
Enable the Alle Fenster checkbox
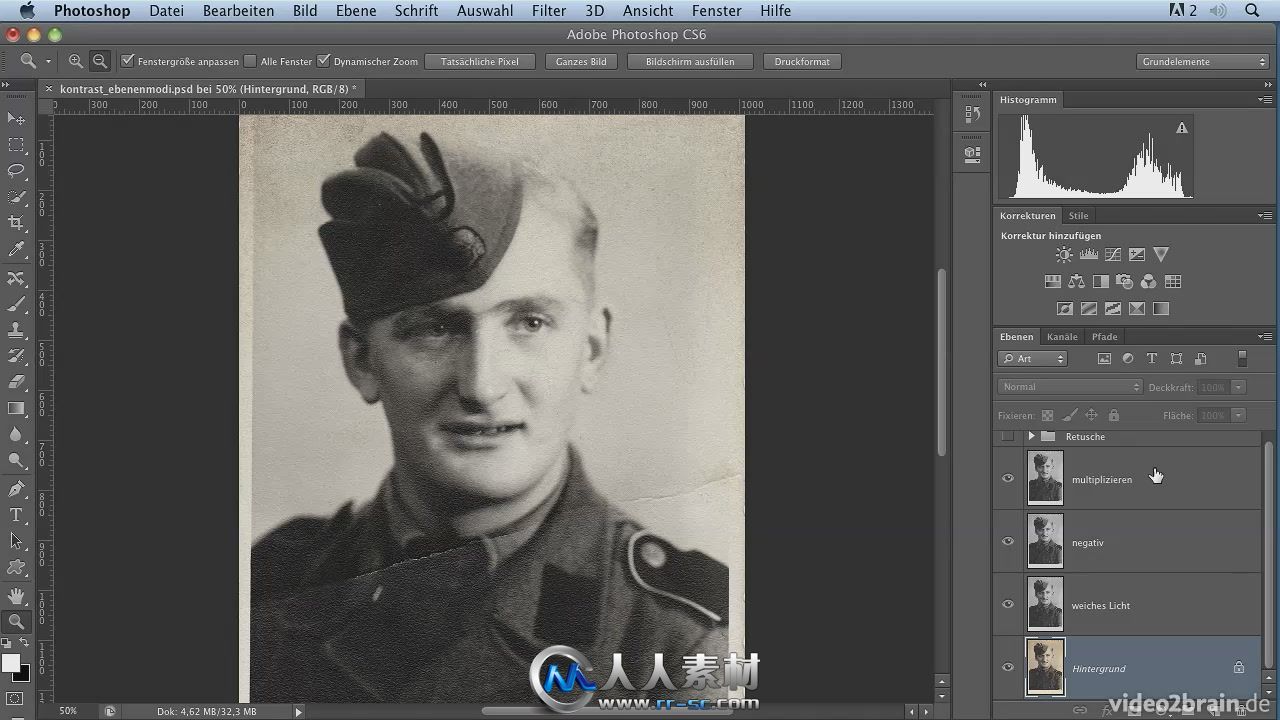pyautogui.click(x=250, y=61)
